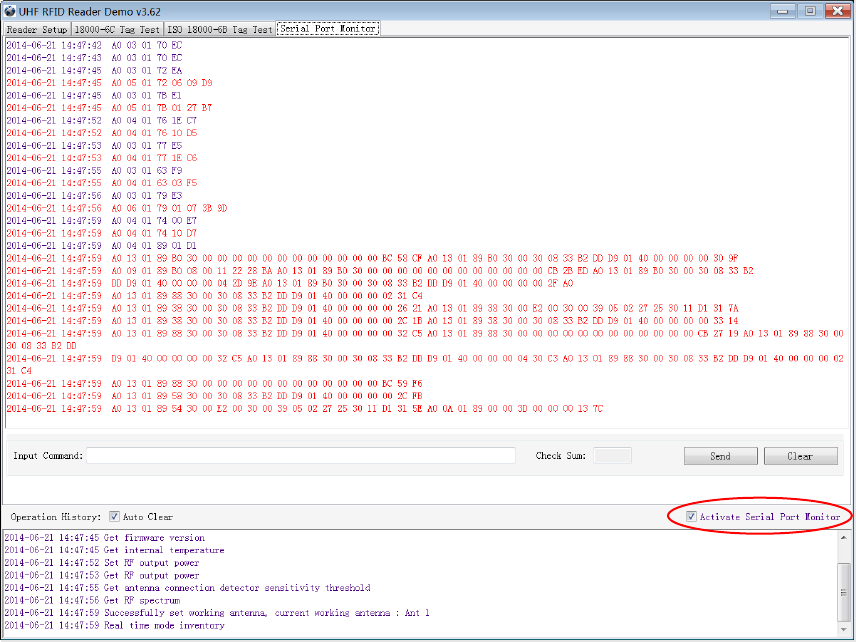Click serial line 'A0 03 01 7B E1'
The image size is (856, 642).
coord(94,96)
